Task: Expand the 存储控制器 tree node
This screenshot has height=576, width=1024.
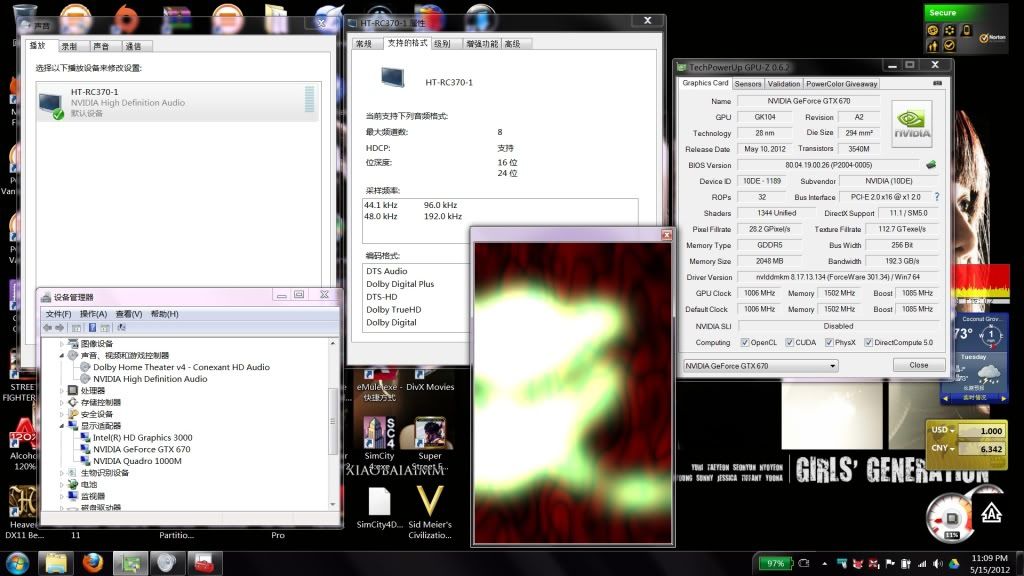Action: 62,402
